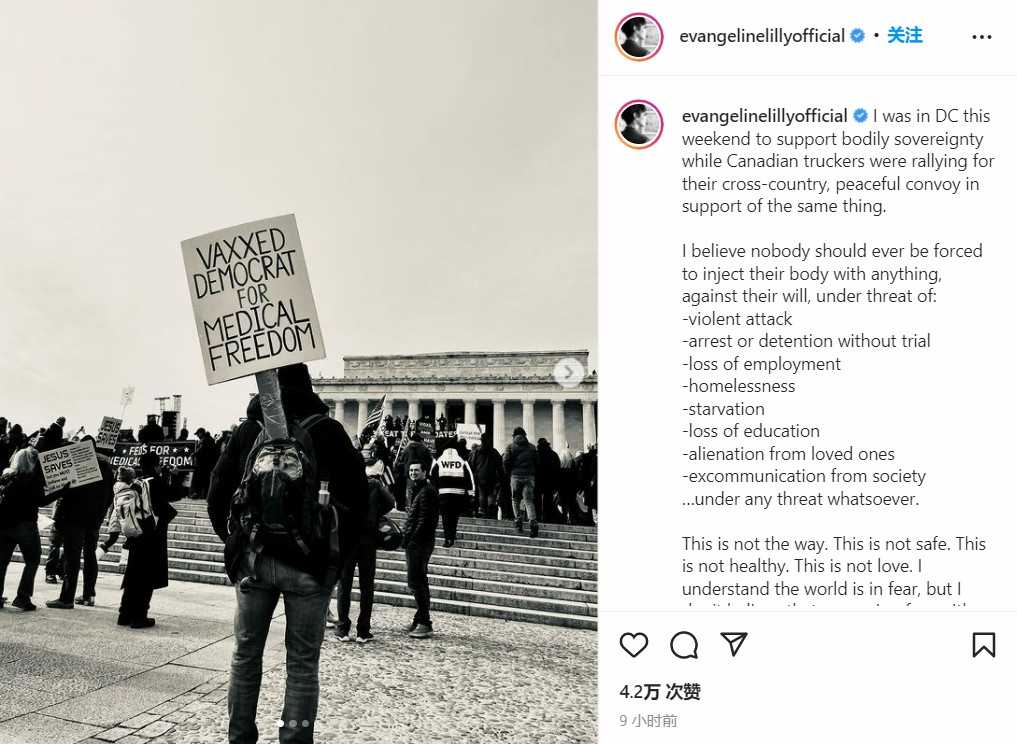
Task: Click the protest sign photo
Action: coord(298,372)
